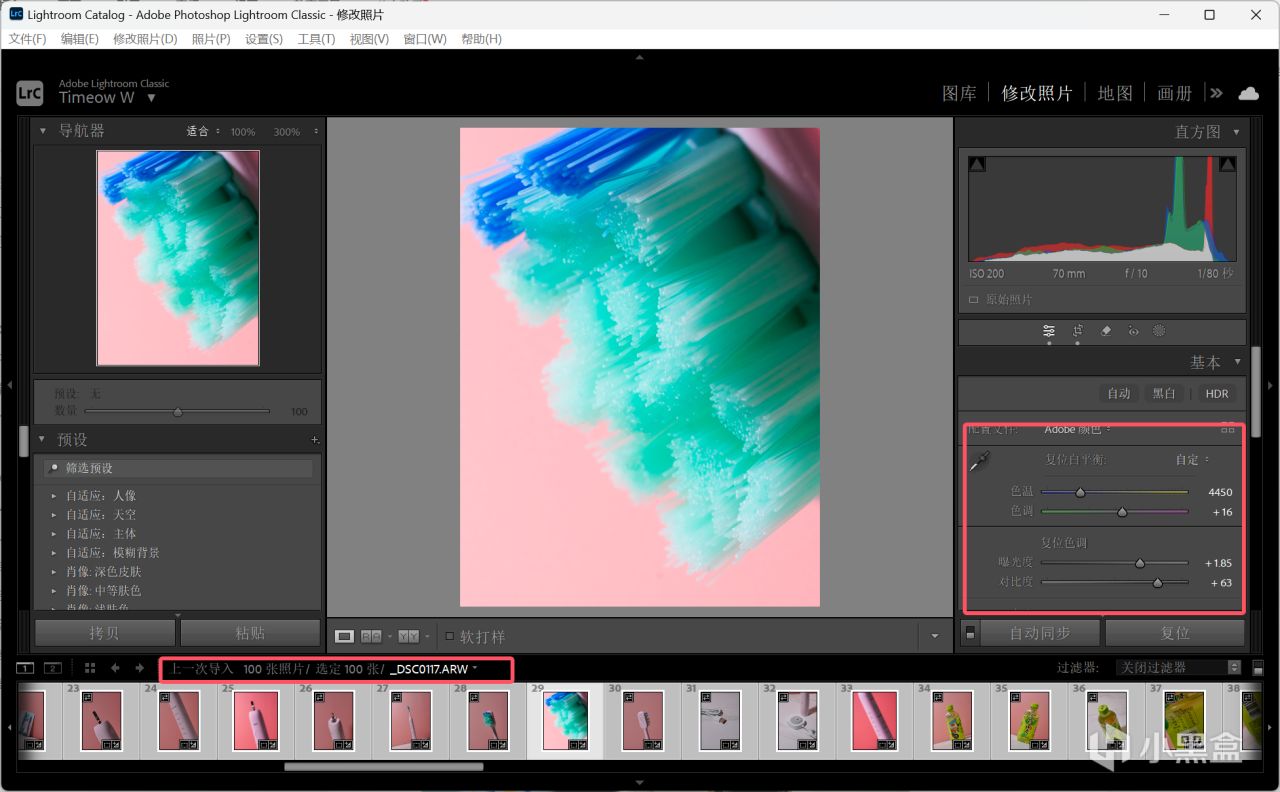This screenshot has height=792, width=1280.
Task: Select Loupe view mode in toolbar
Action: [x=344, y=636]
